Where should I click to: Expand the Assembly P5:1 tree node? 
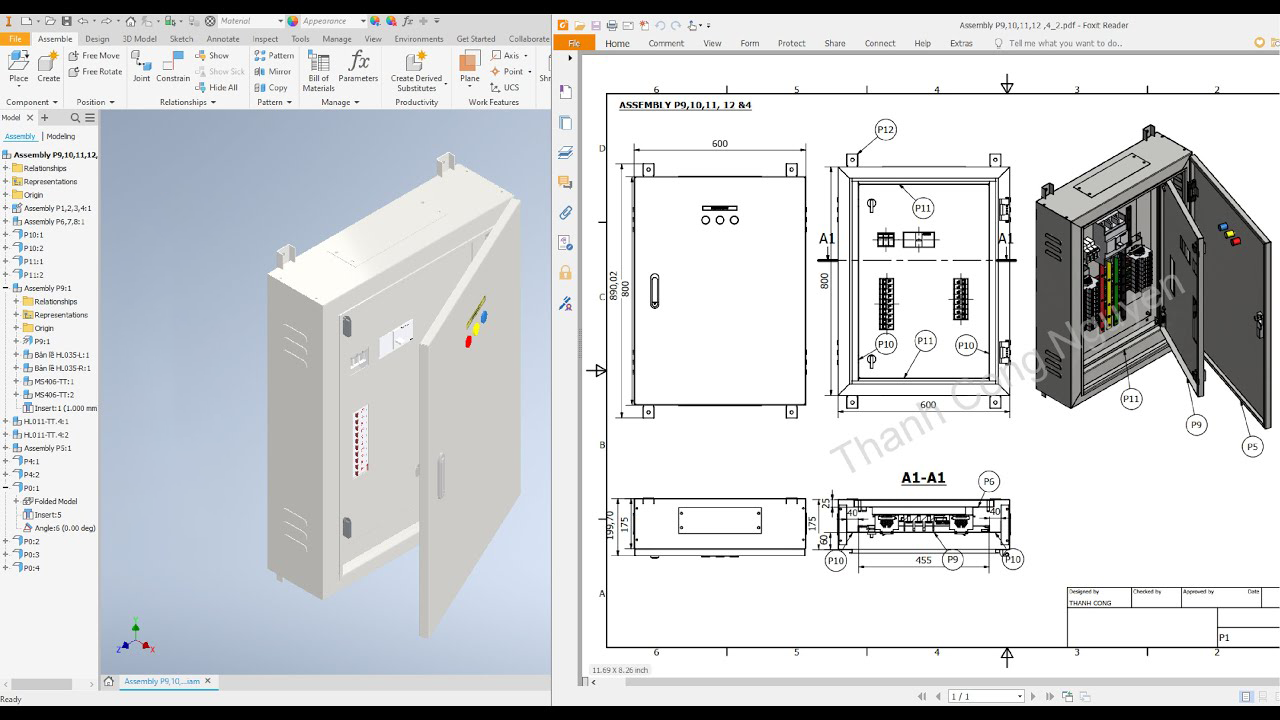[x=6, y=448]
